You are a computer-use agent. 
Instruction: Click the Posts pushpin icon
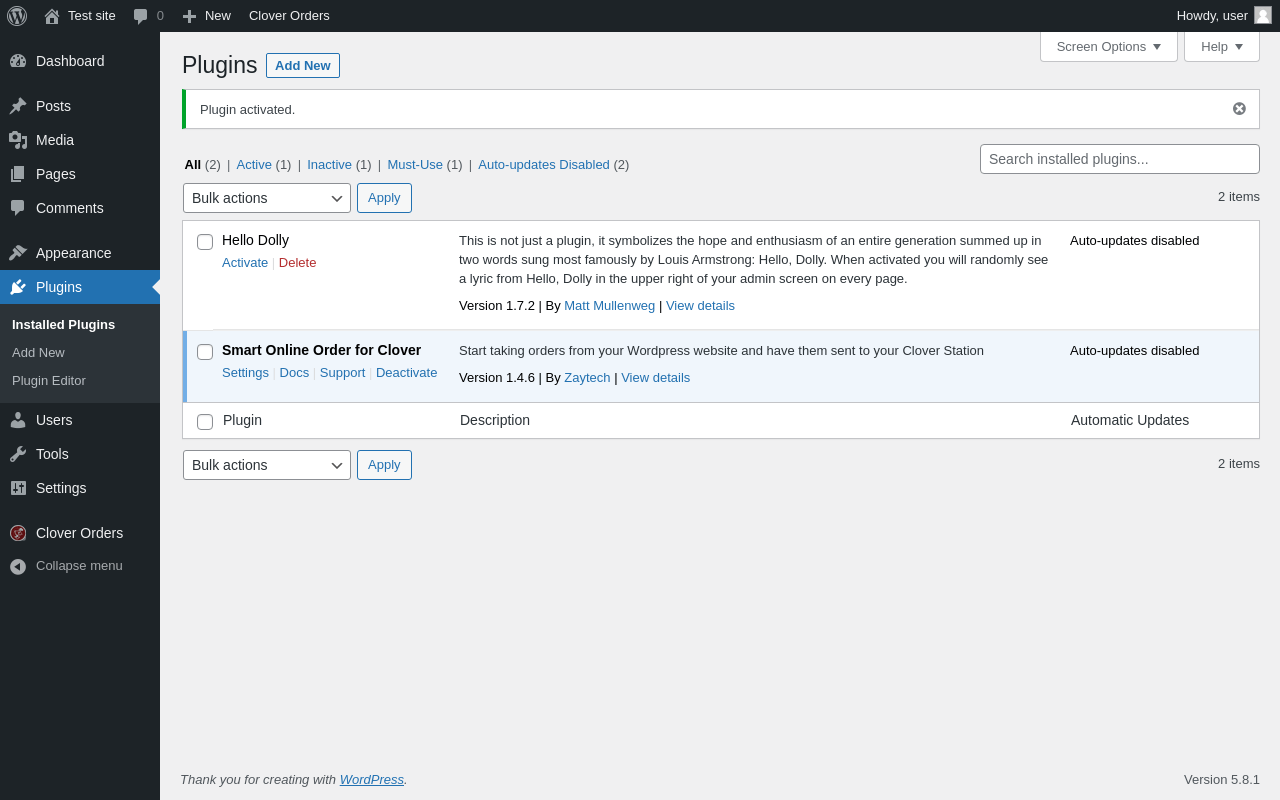click(18, 106)
